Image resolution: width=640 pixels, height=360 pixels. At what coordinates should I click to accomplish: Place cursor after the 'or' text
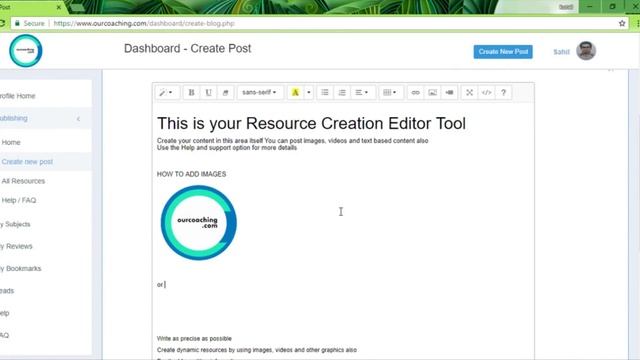164,284
